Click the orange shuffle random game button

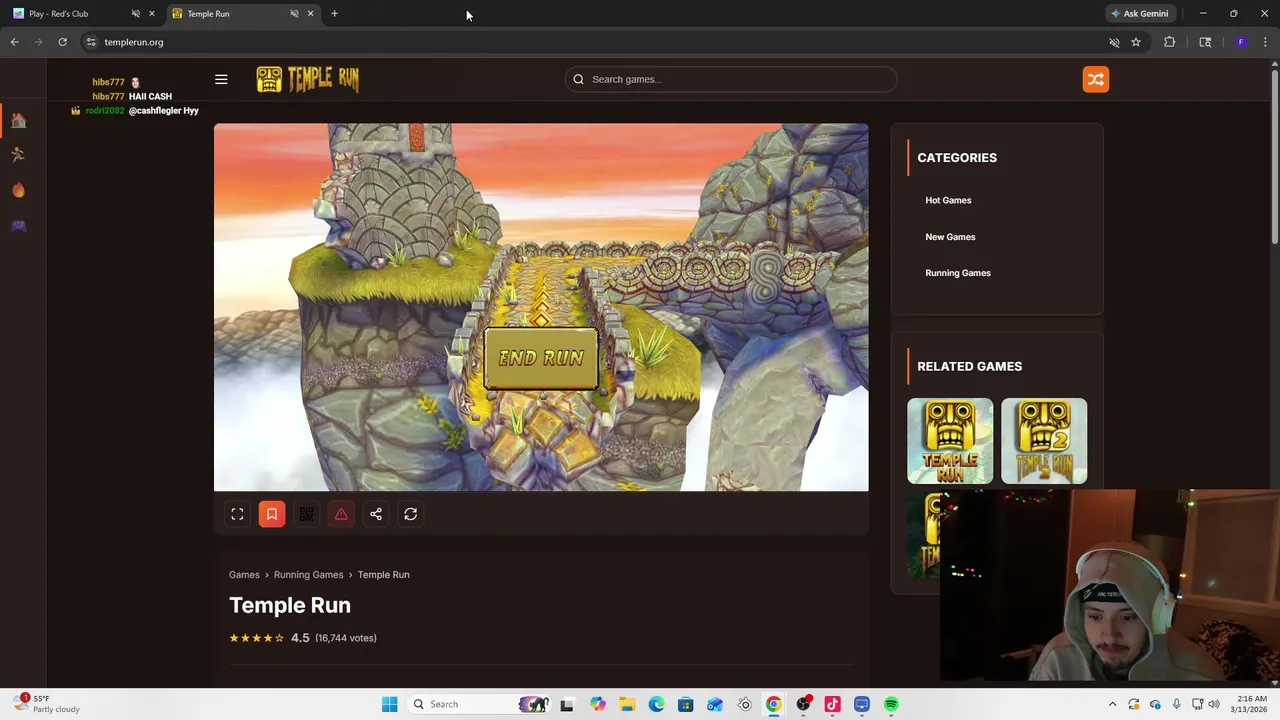tap(1096, 79)
